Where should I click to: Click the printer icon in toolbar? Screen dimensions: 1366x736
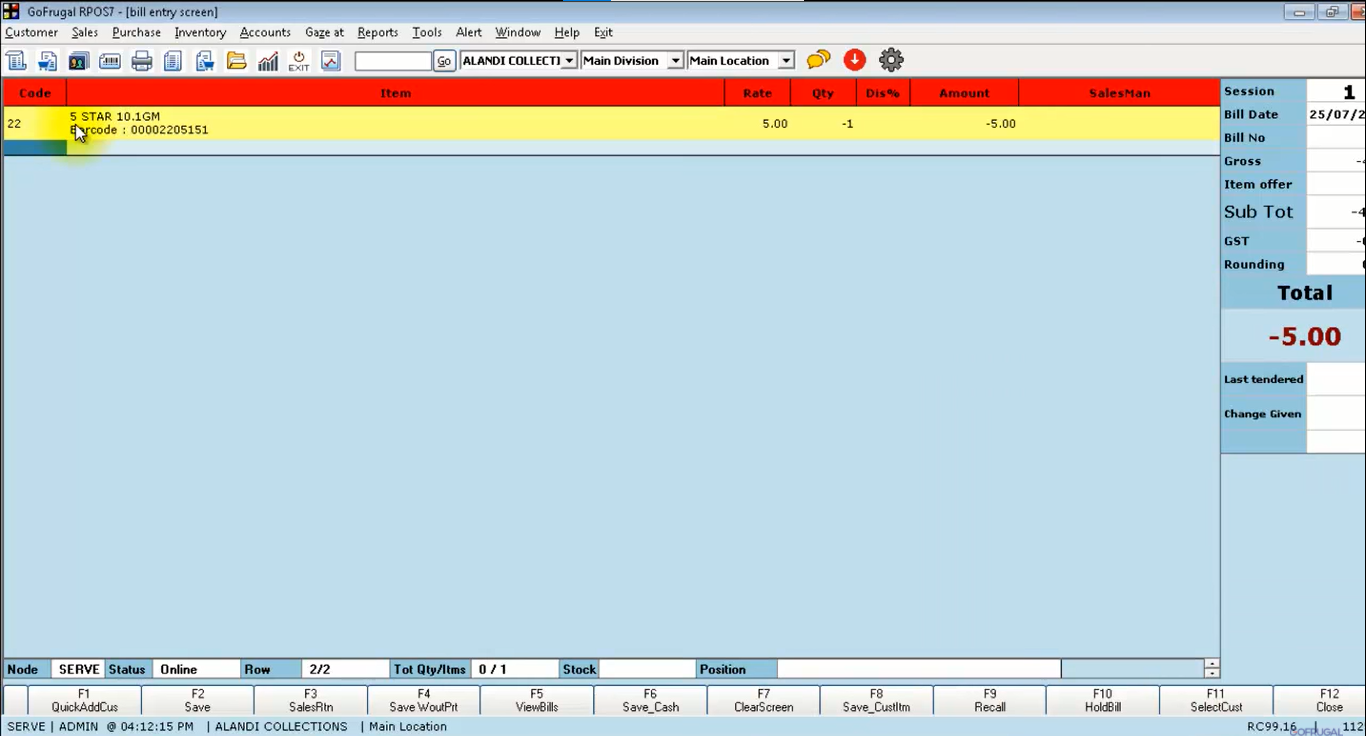(142, 61)
